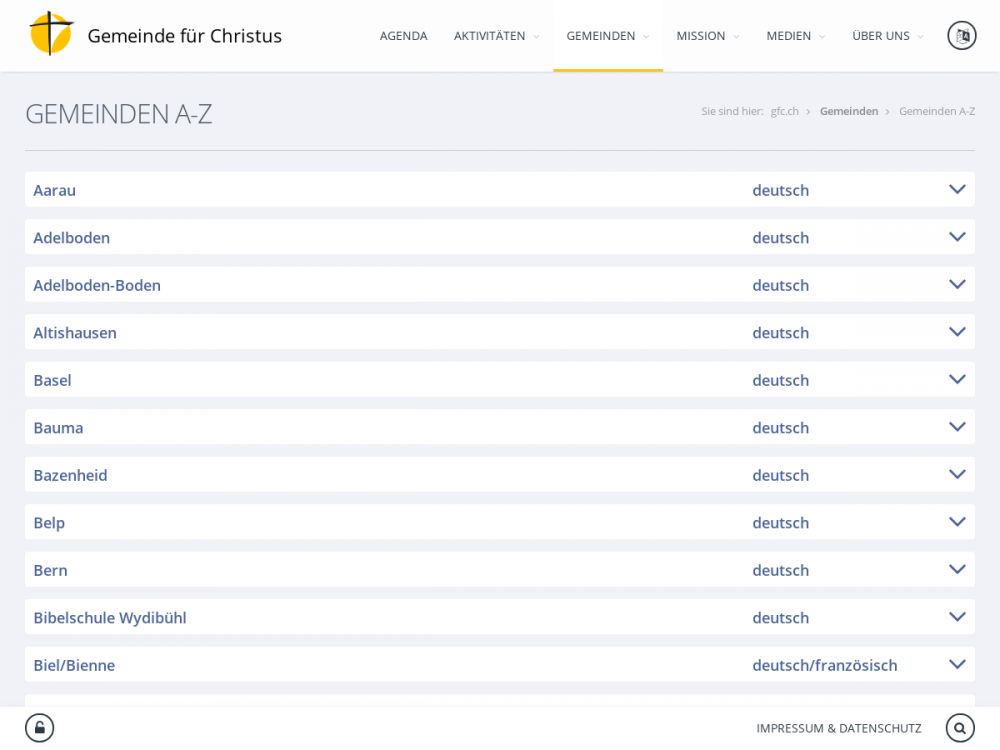
Task: Go to the Agenda menu item
Action: click(x=403, y=36)
